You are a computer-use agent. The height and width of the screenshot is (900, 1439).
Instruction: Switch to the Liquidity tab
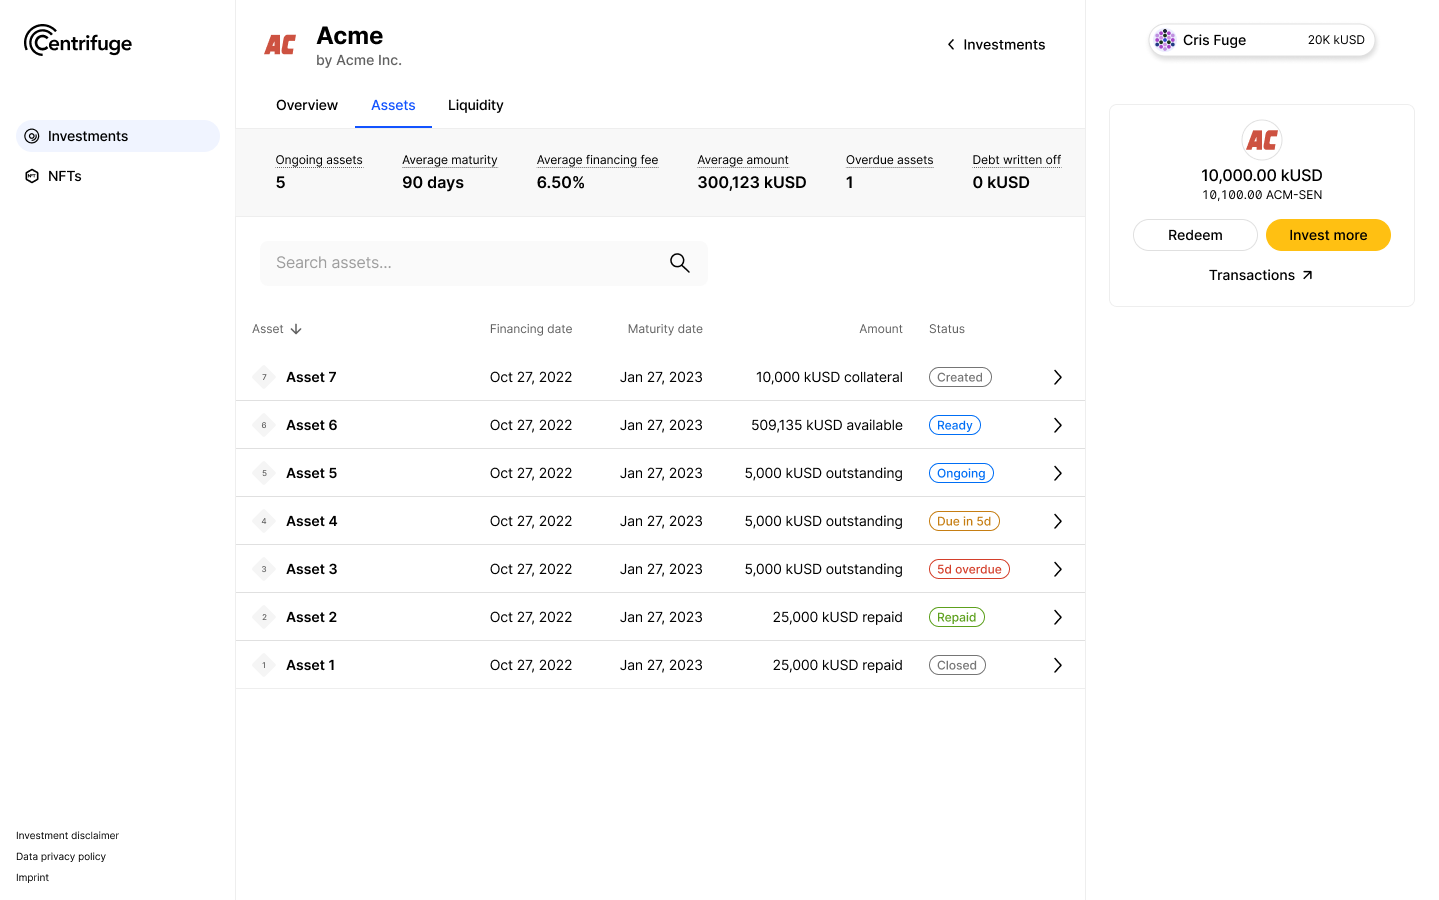(x=475, y=105)
